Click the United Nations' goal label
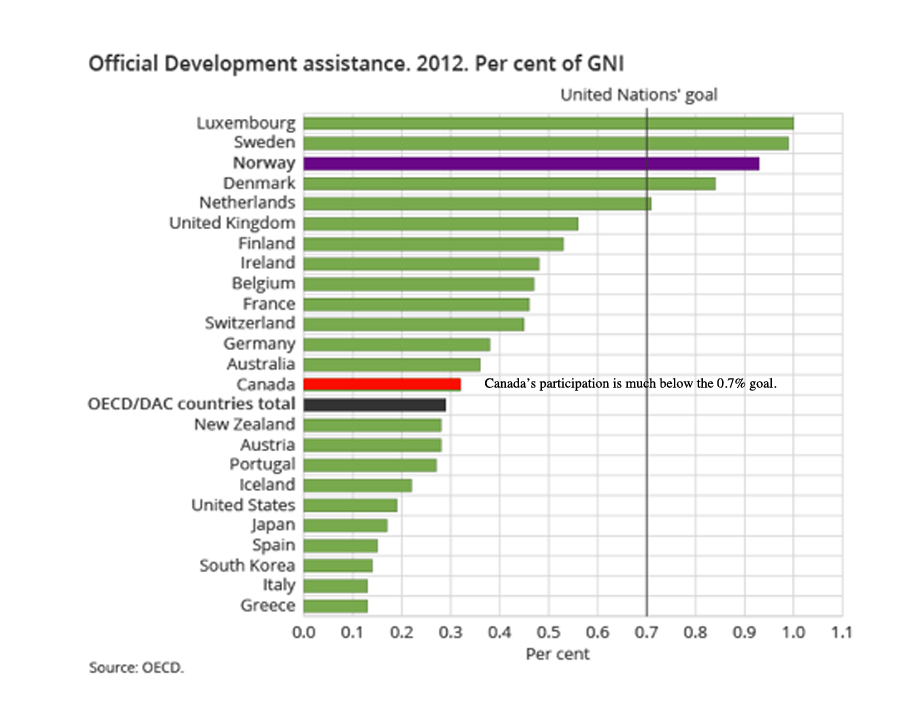Image resolution: width=900 pixels, height=706 pixels. (638, 95)
